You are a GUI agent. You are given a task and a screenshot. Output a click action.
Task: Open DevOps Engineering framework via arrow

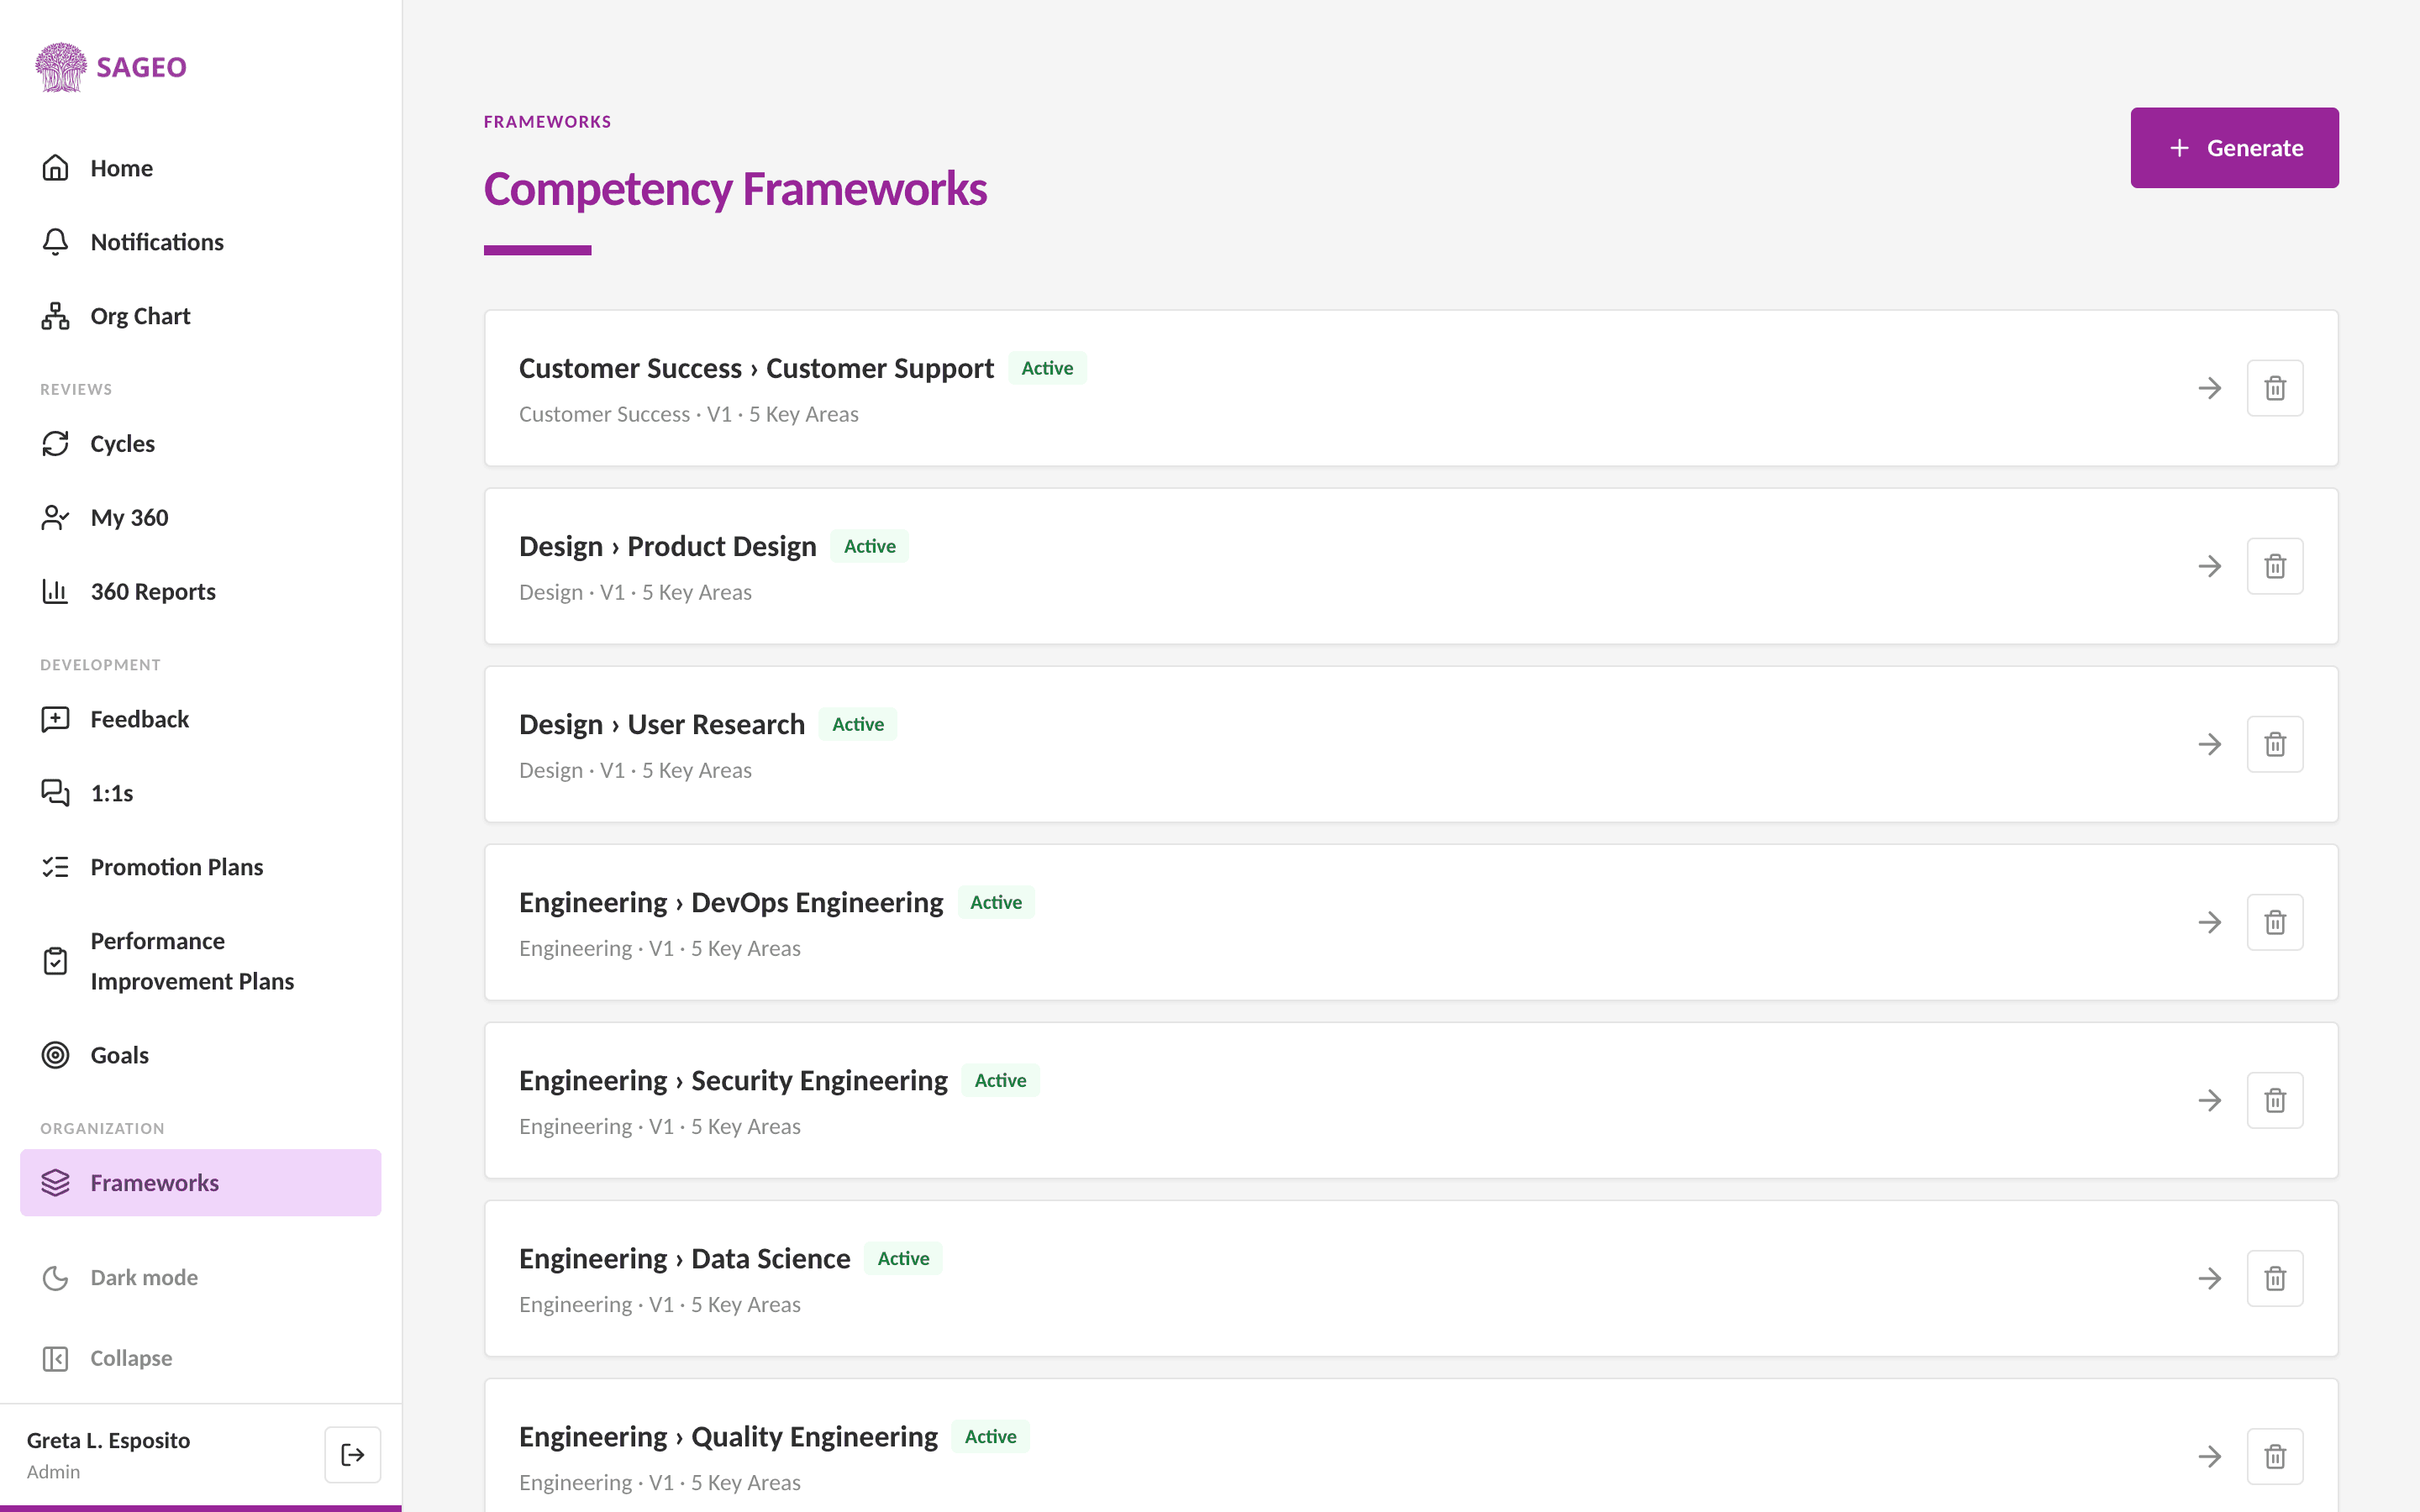pos(2210,922)
